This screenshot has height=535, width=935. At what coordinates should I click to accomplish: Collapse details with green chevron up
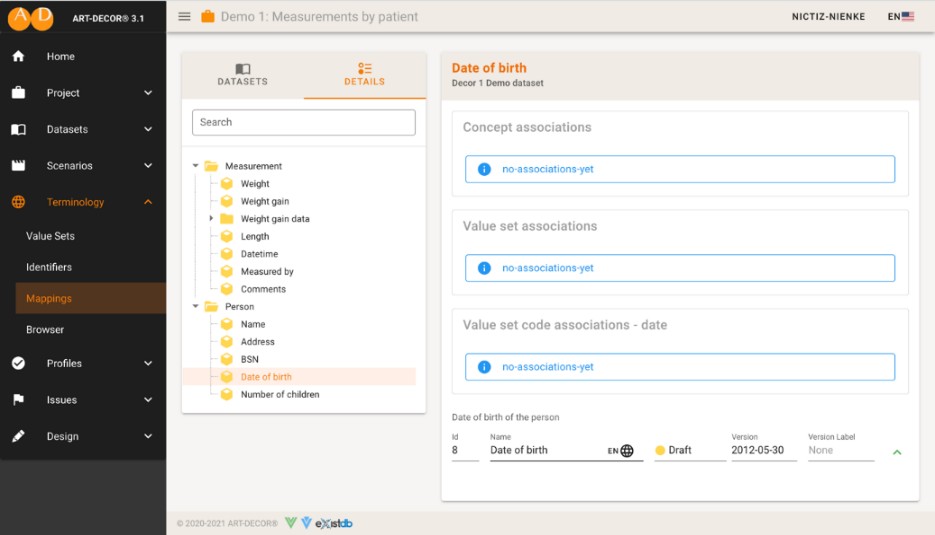pos(897,452)
